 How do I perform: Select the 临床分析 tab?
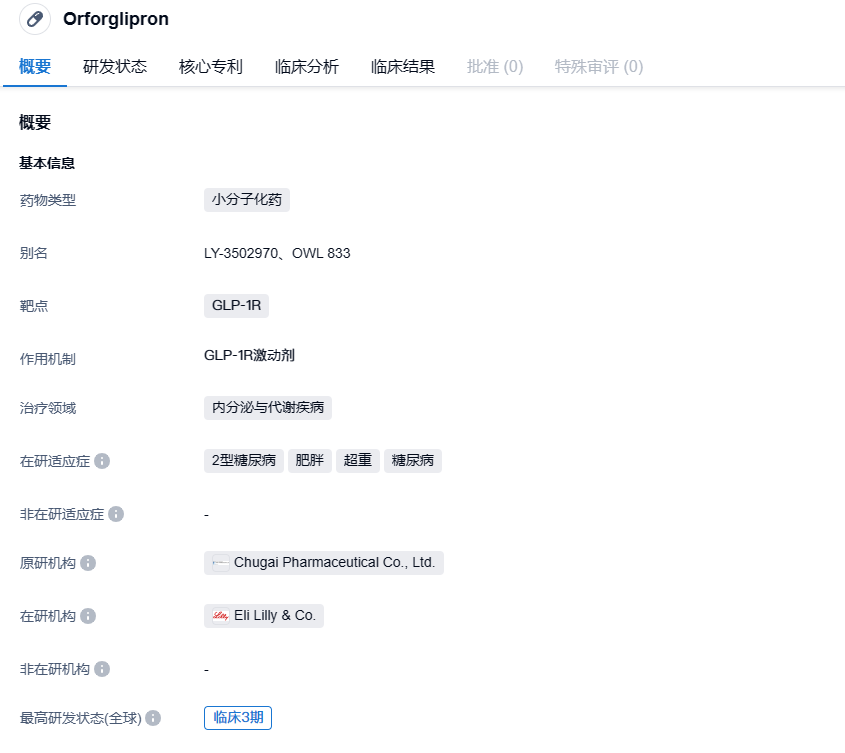click(307, 67)
